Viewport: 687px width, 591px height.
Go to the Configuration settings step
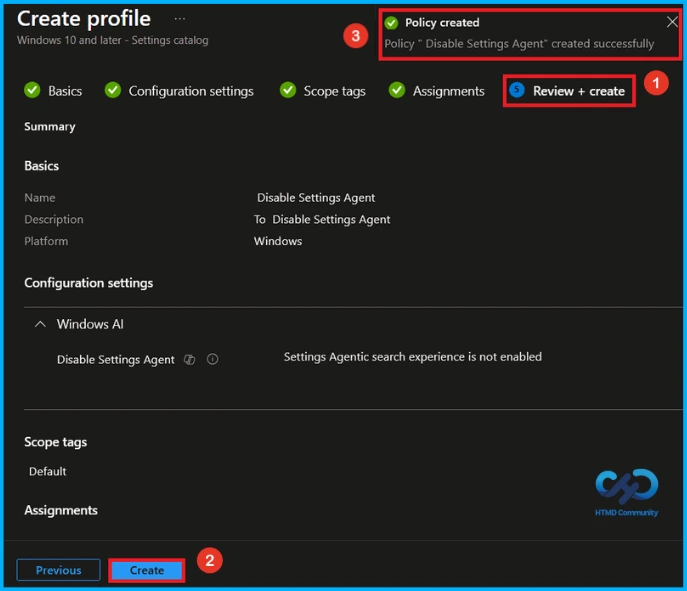[x=191, y=91]
